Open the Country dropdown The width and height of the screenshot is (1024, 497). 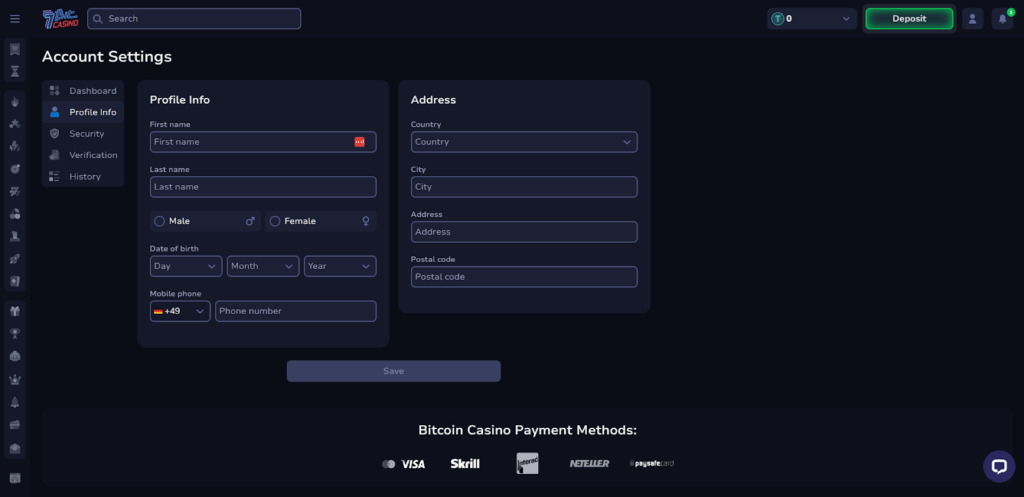click(523, 142)
